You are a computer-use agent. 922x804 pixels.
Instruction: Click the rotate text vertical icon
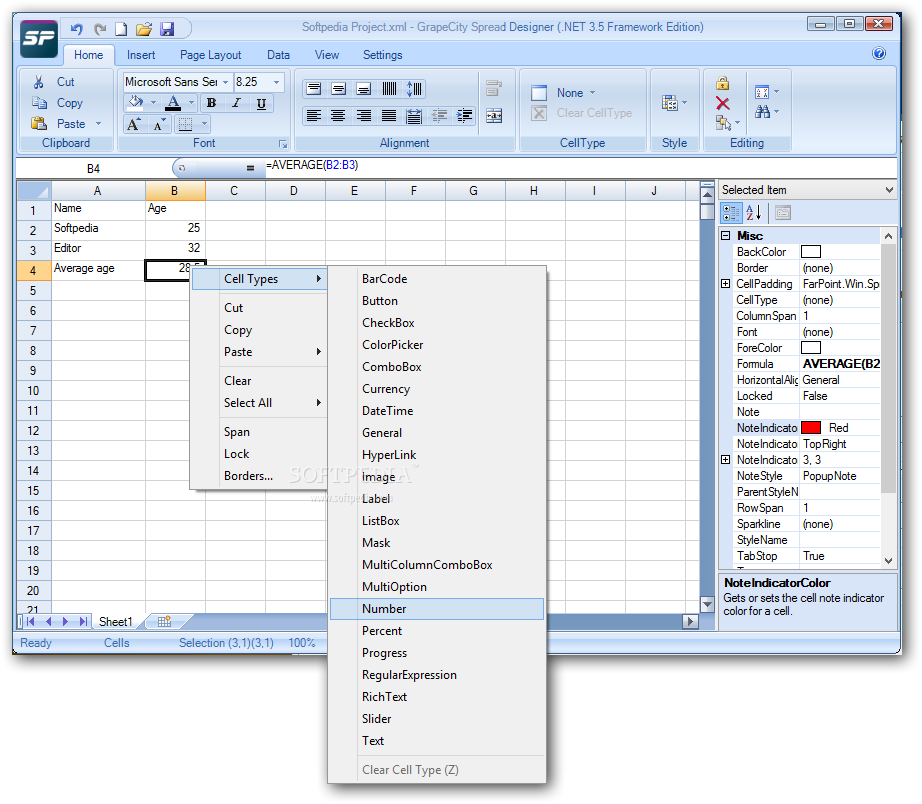389,89
